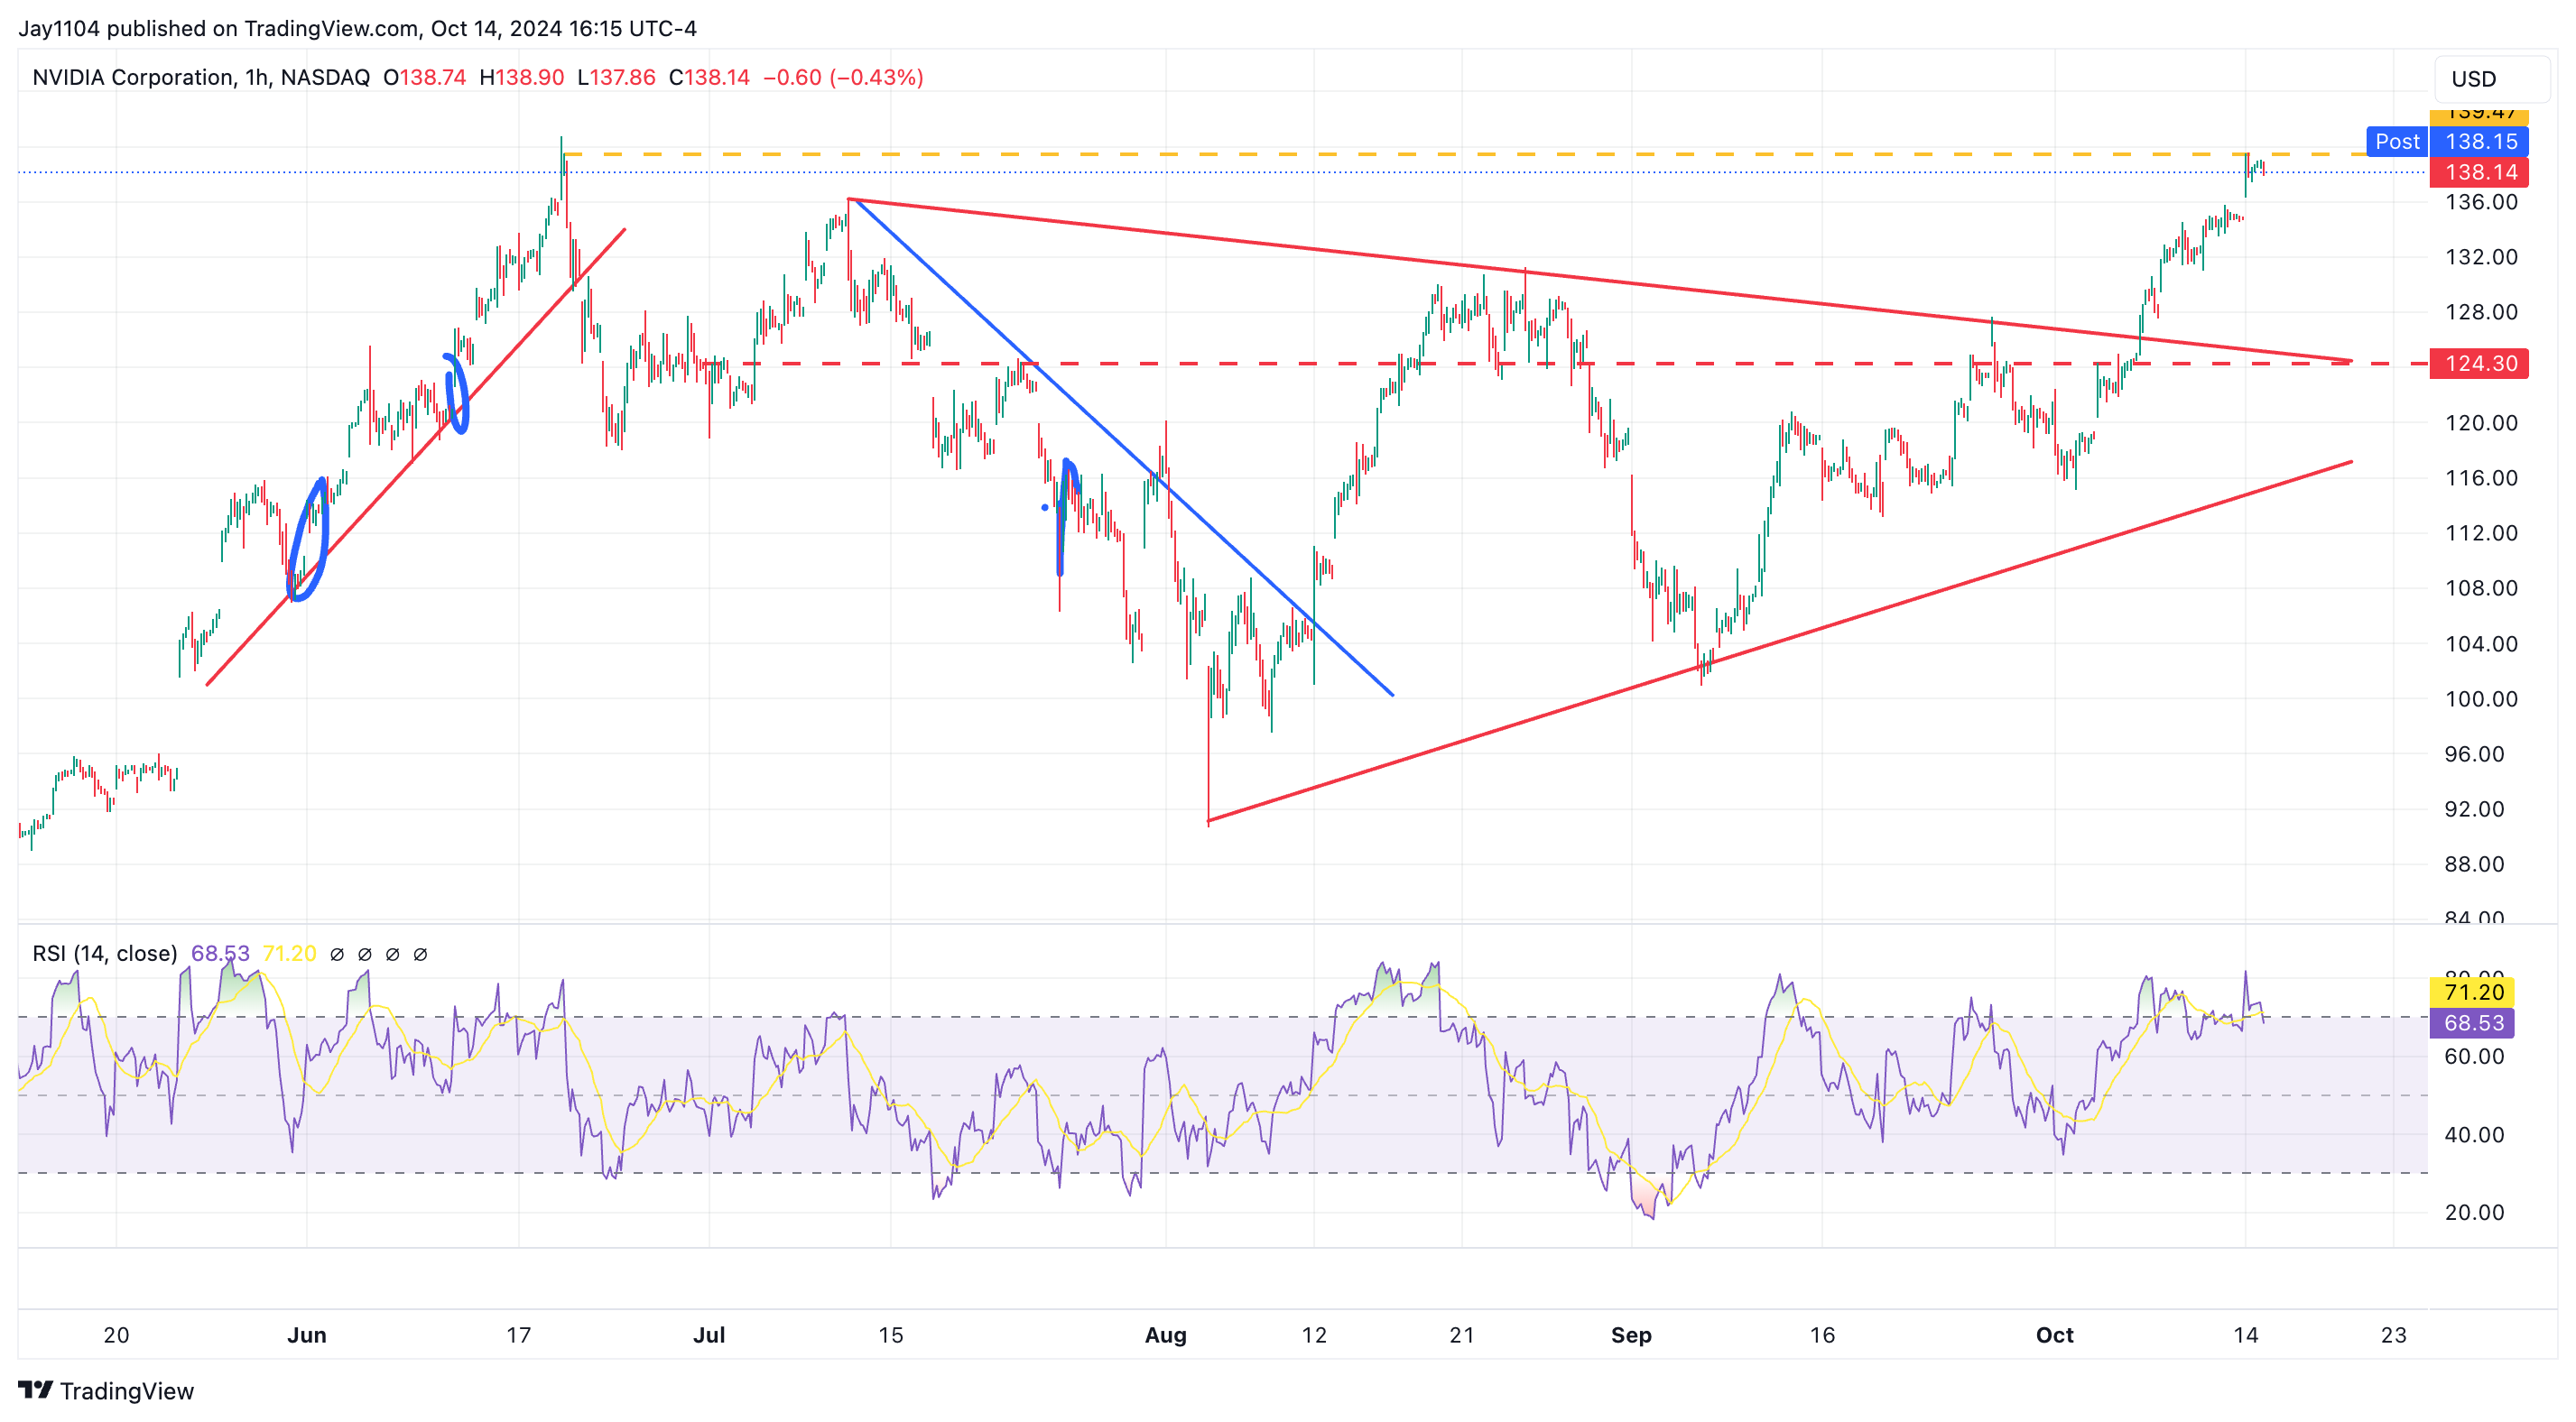Viewport: 2576px width, 1422px height.
Task: Click the 100.00 price axis label
Action: 2481,699
